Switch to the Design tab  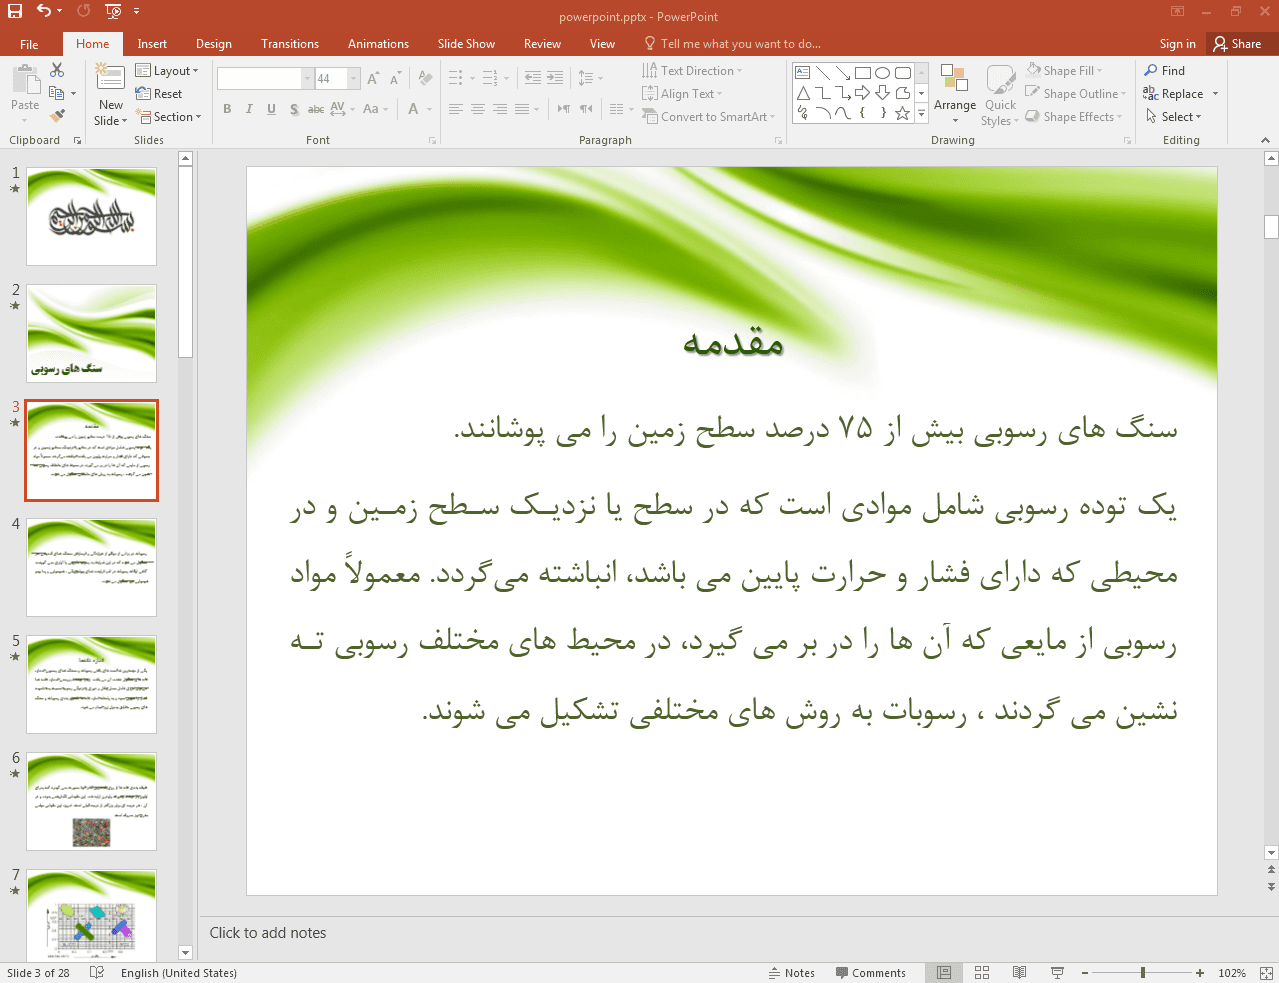pos(214,44)
